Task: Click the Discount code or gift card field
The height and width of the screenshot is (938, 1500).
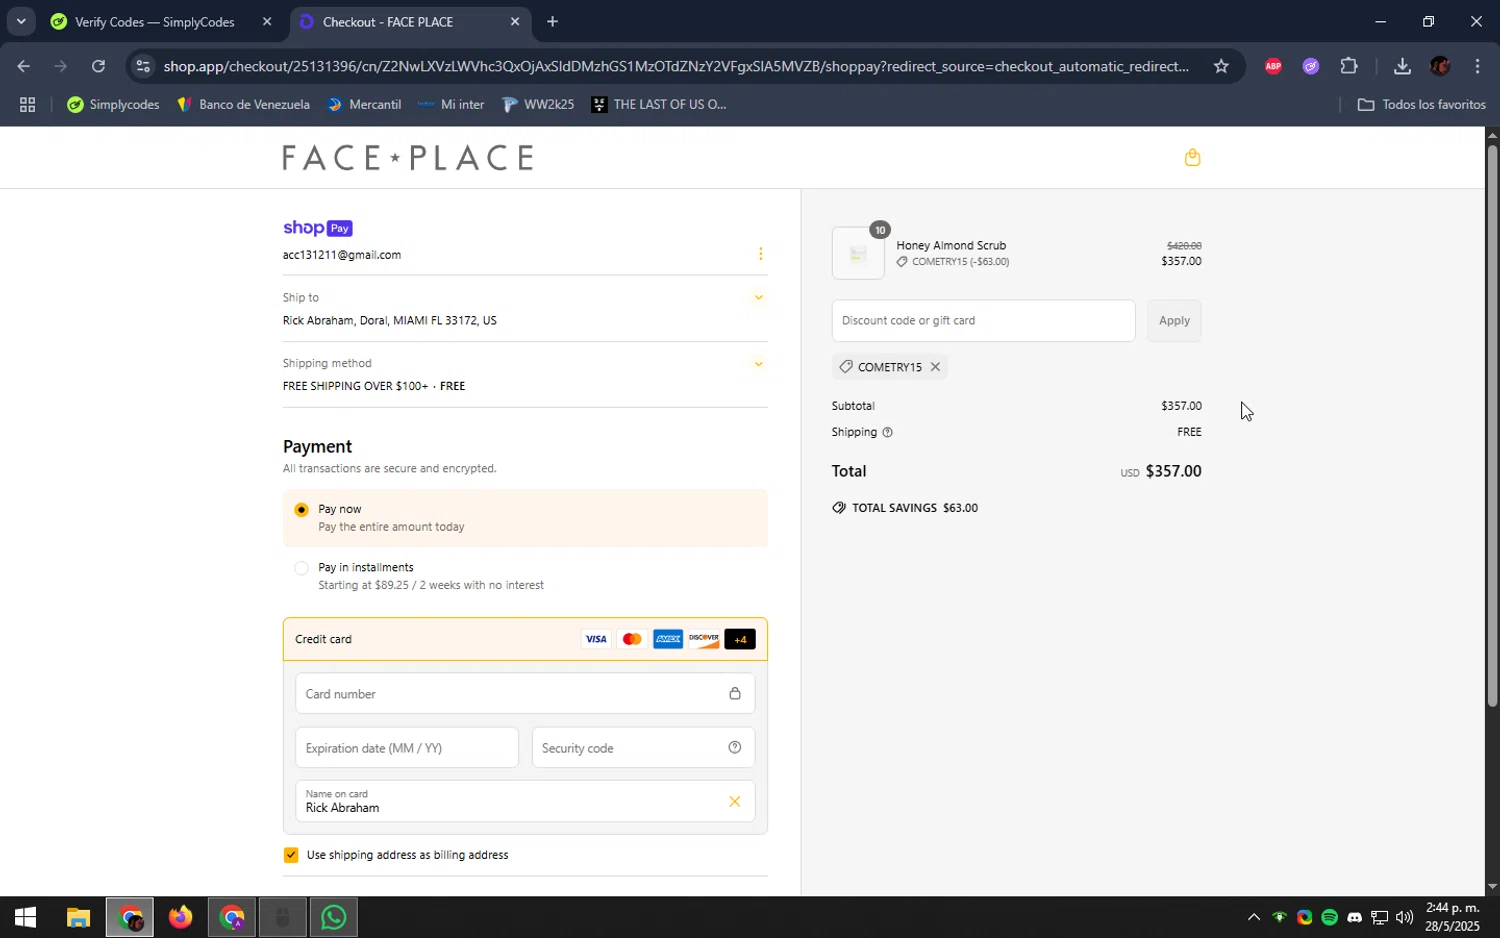Action: (983, 321)
